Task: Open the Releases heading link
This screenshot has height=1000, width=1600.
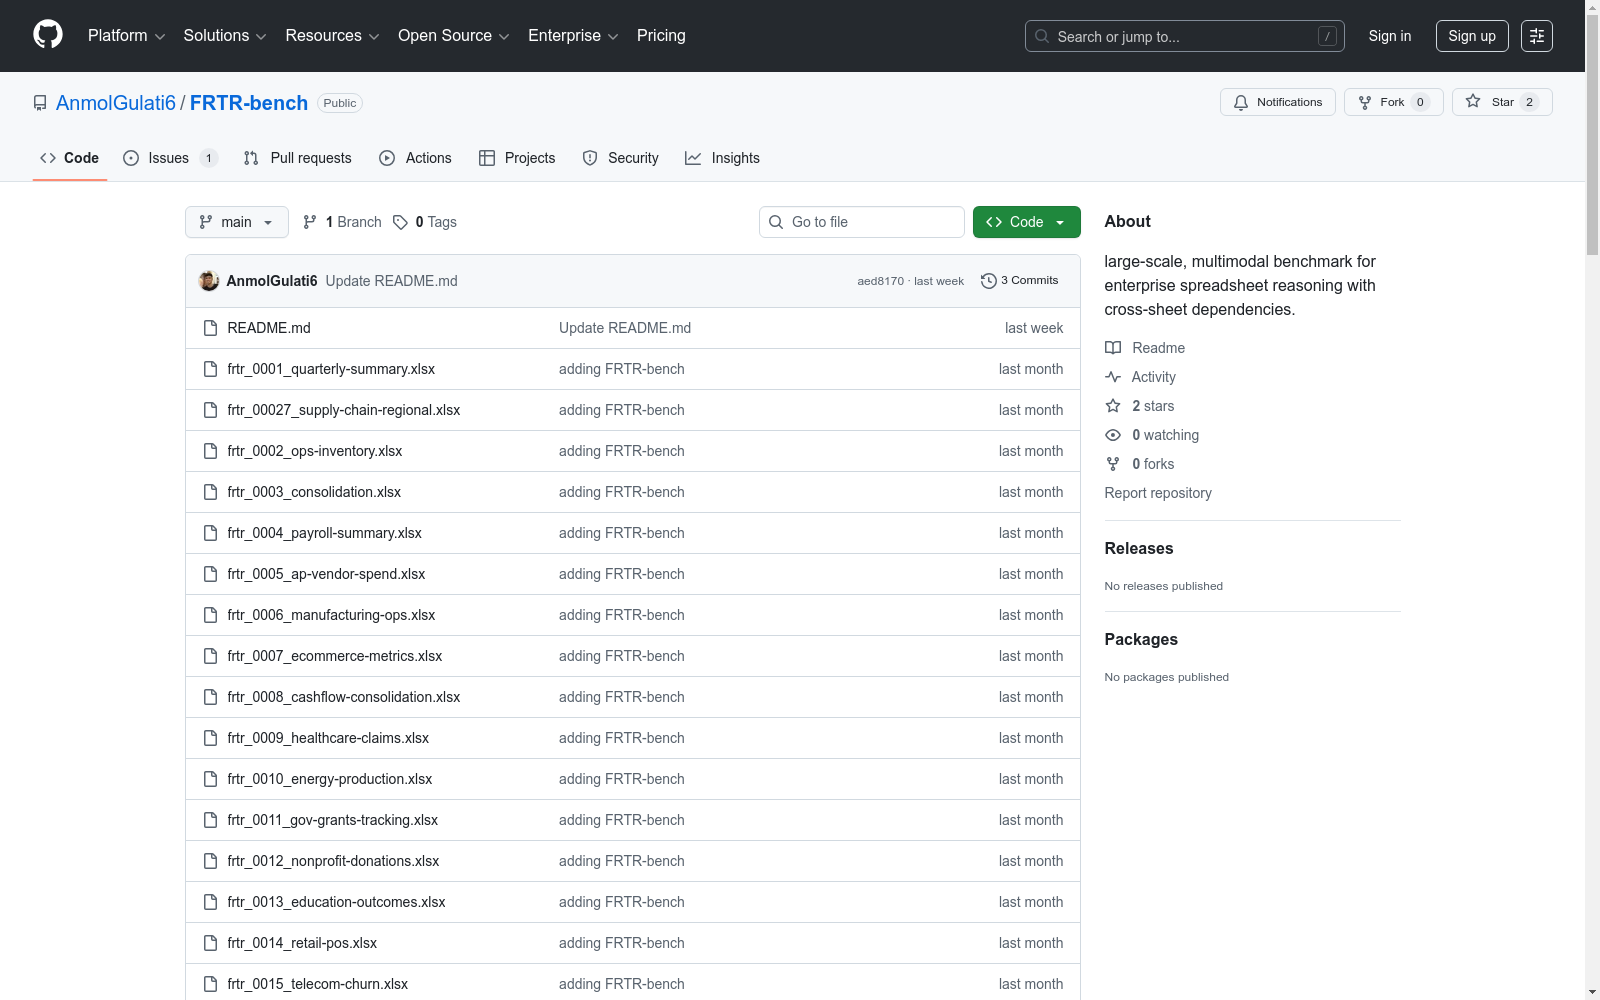Action: pos(1139,548)
